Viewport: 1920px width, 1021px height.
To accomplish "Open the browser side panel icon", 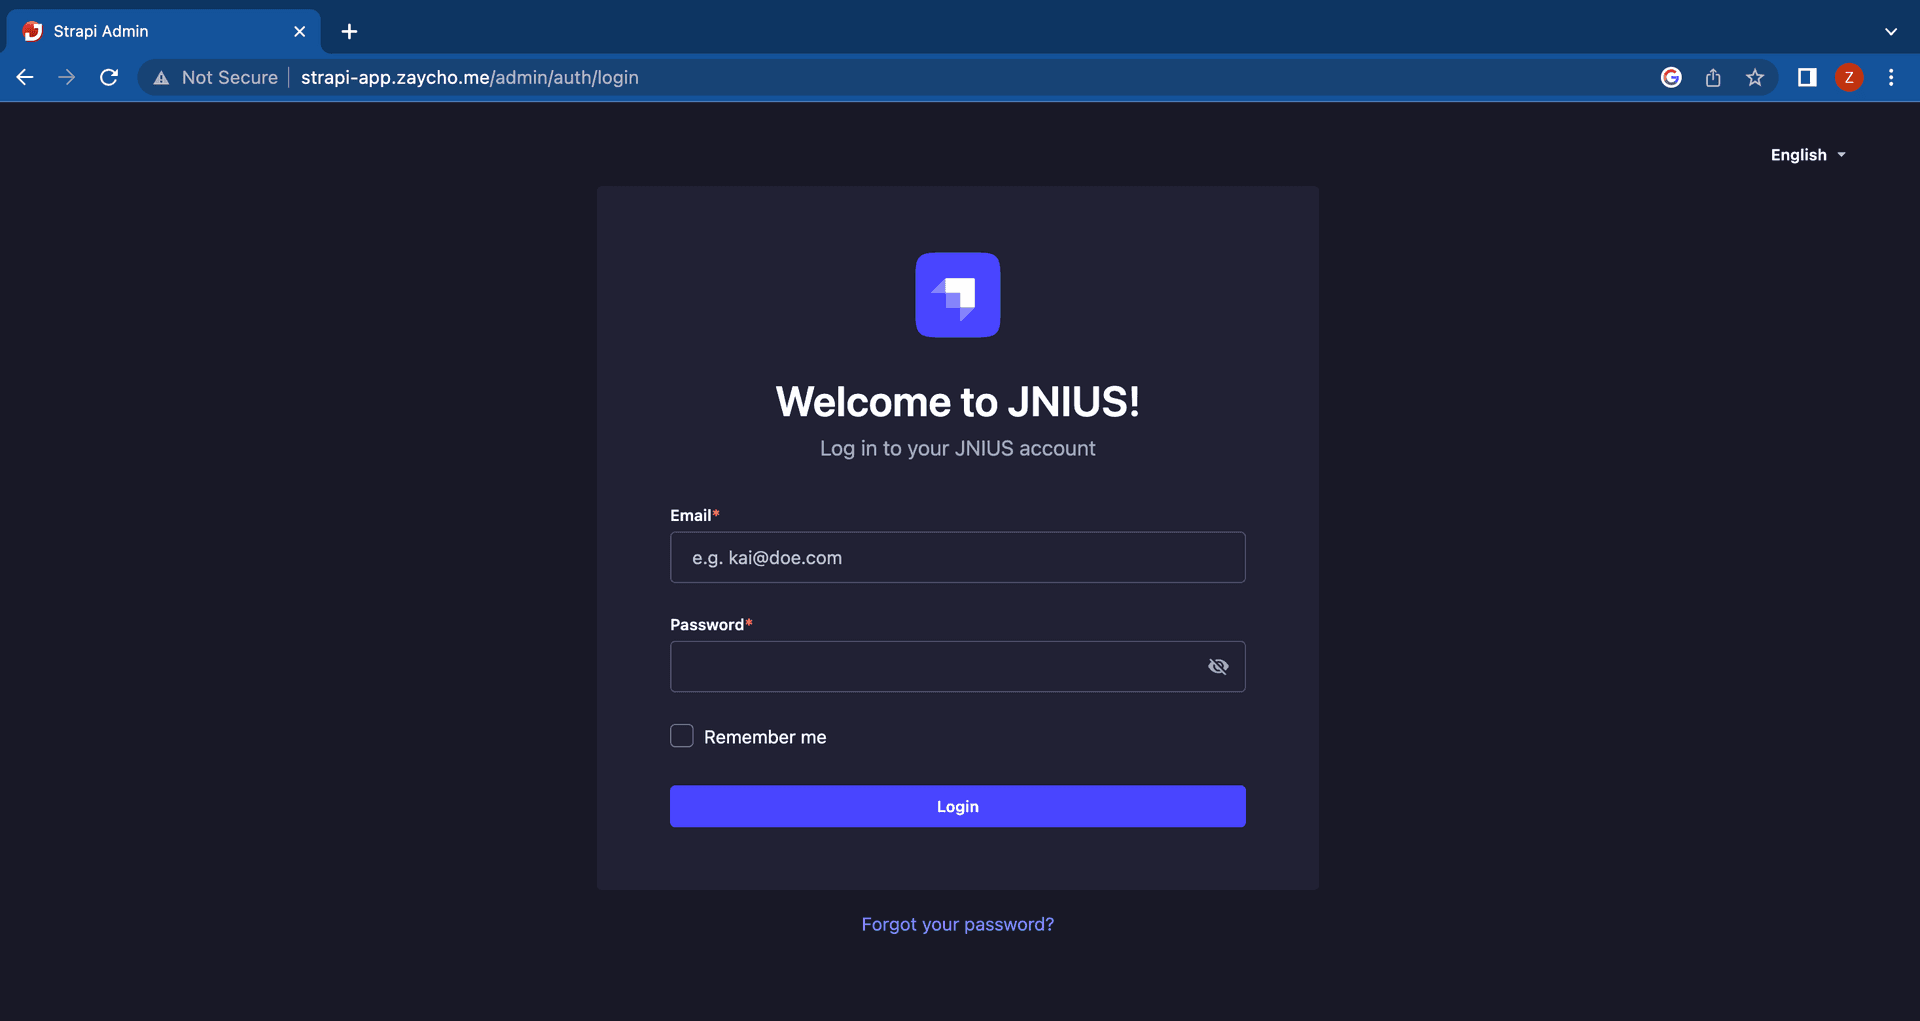I will tap(1807, 77).
